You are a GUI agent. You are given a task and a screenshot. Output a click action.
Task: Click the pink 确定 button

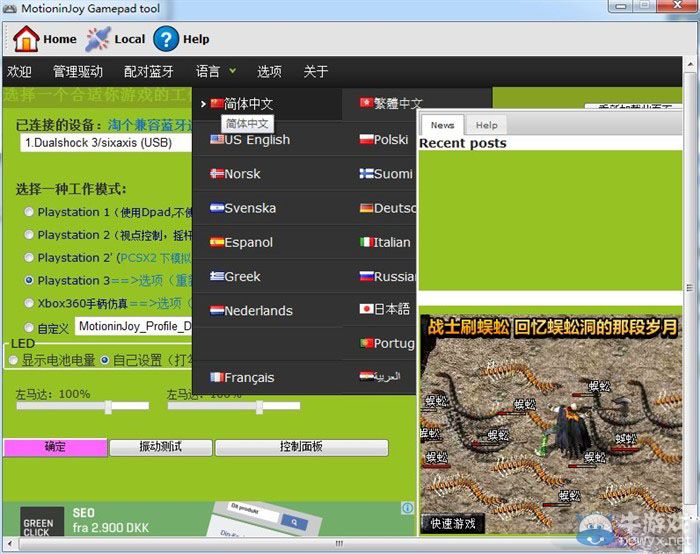[x=55, y=447]
